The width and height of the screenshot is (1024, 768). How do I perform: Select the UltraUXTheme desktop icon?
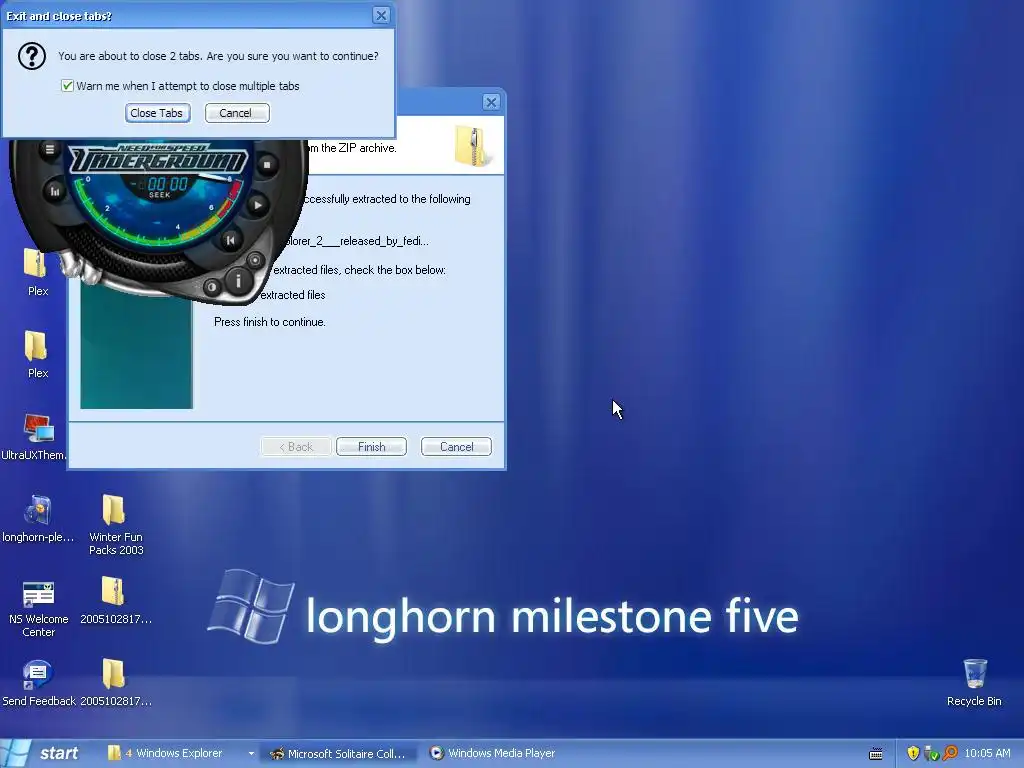(x=34, y=437)
